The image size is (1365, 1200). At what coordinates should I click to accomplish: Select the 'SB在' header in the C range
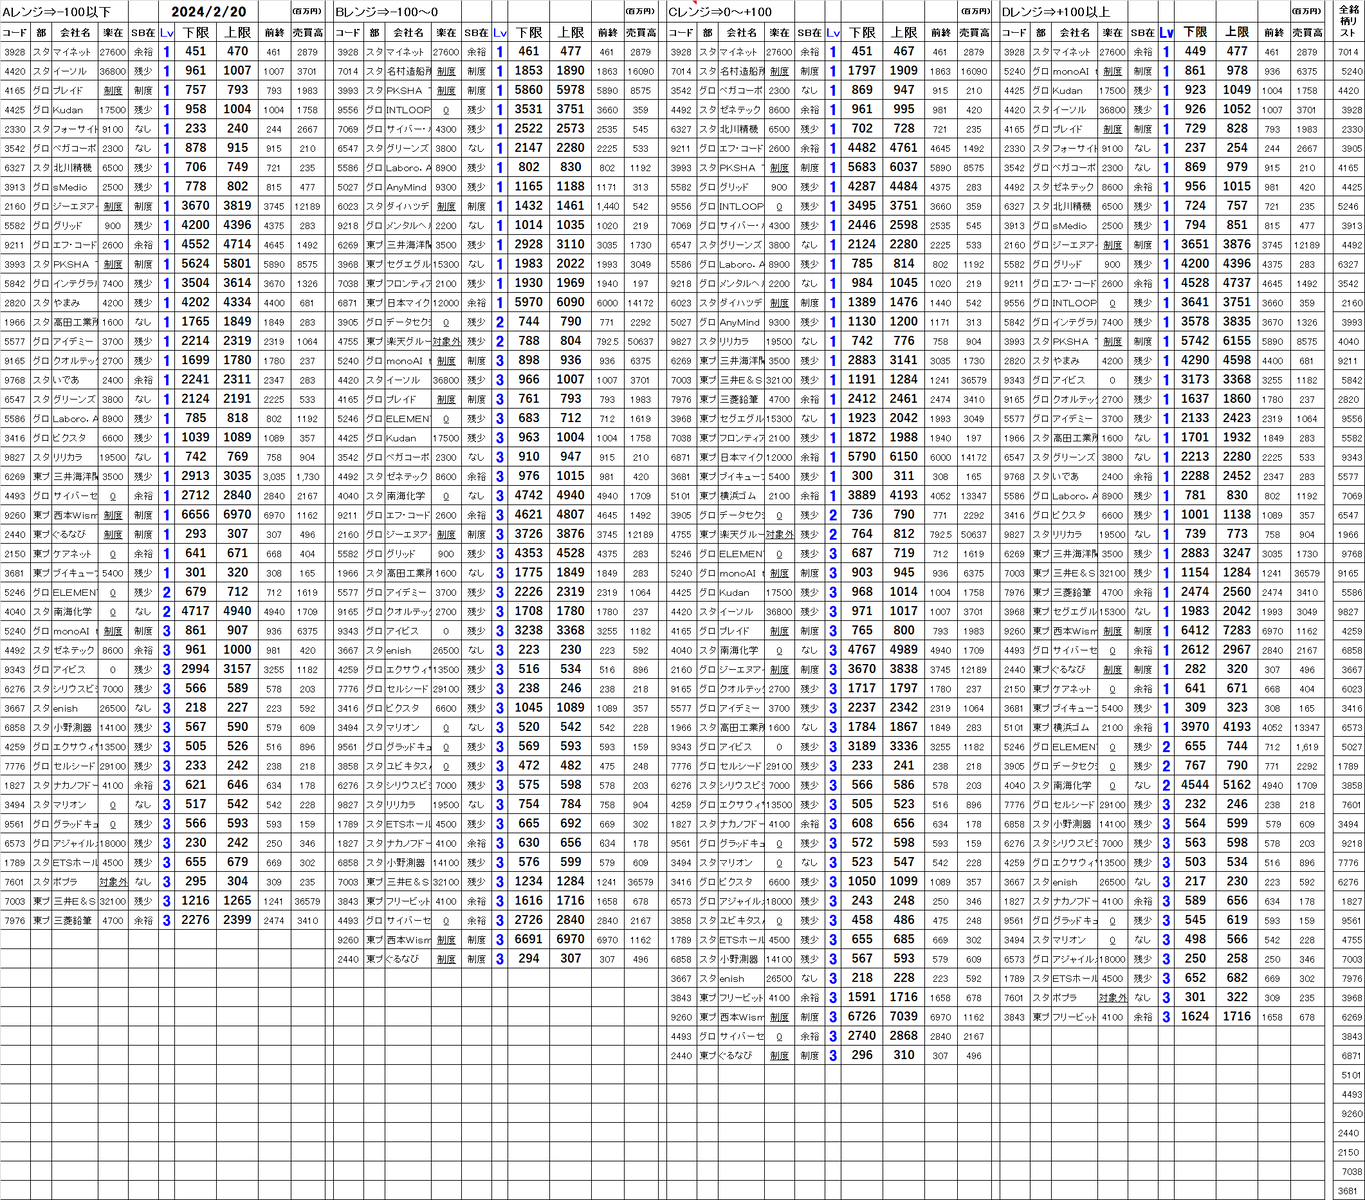(x=810, y=33)
